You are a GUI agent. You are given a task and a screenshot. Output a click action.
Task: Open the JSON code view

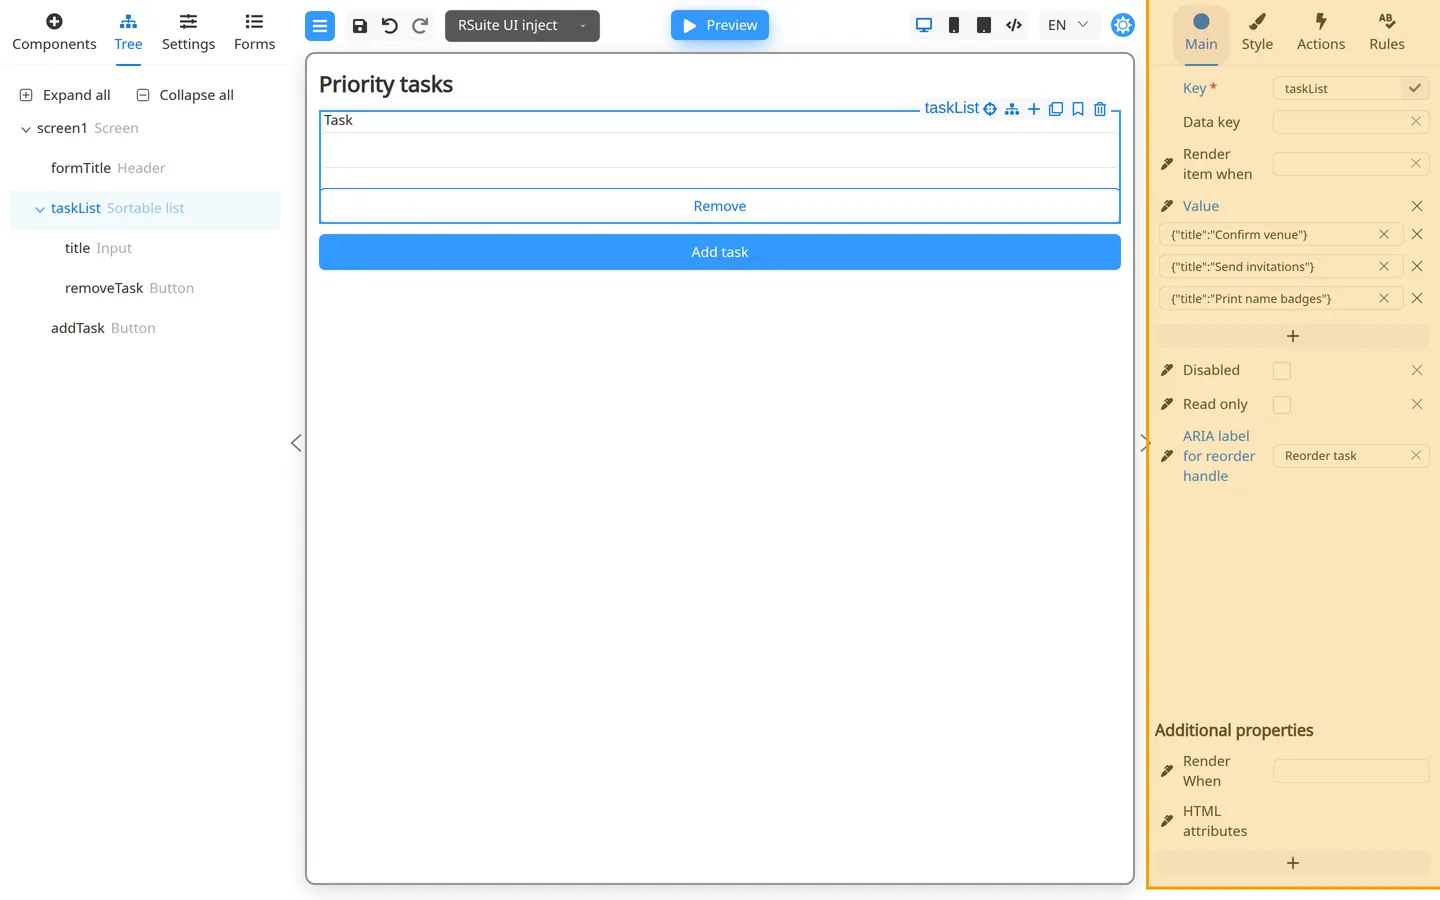tap(1014, 26)
